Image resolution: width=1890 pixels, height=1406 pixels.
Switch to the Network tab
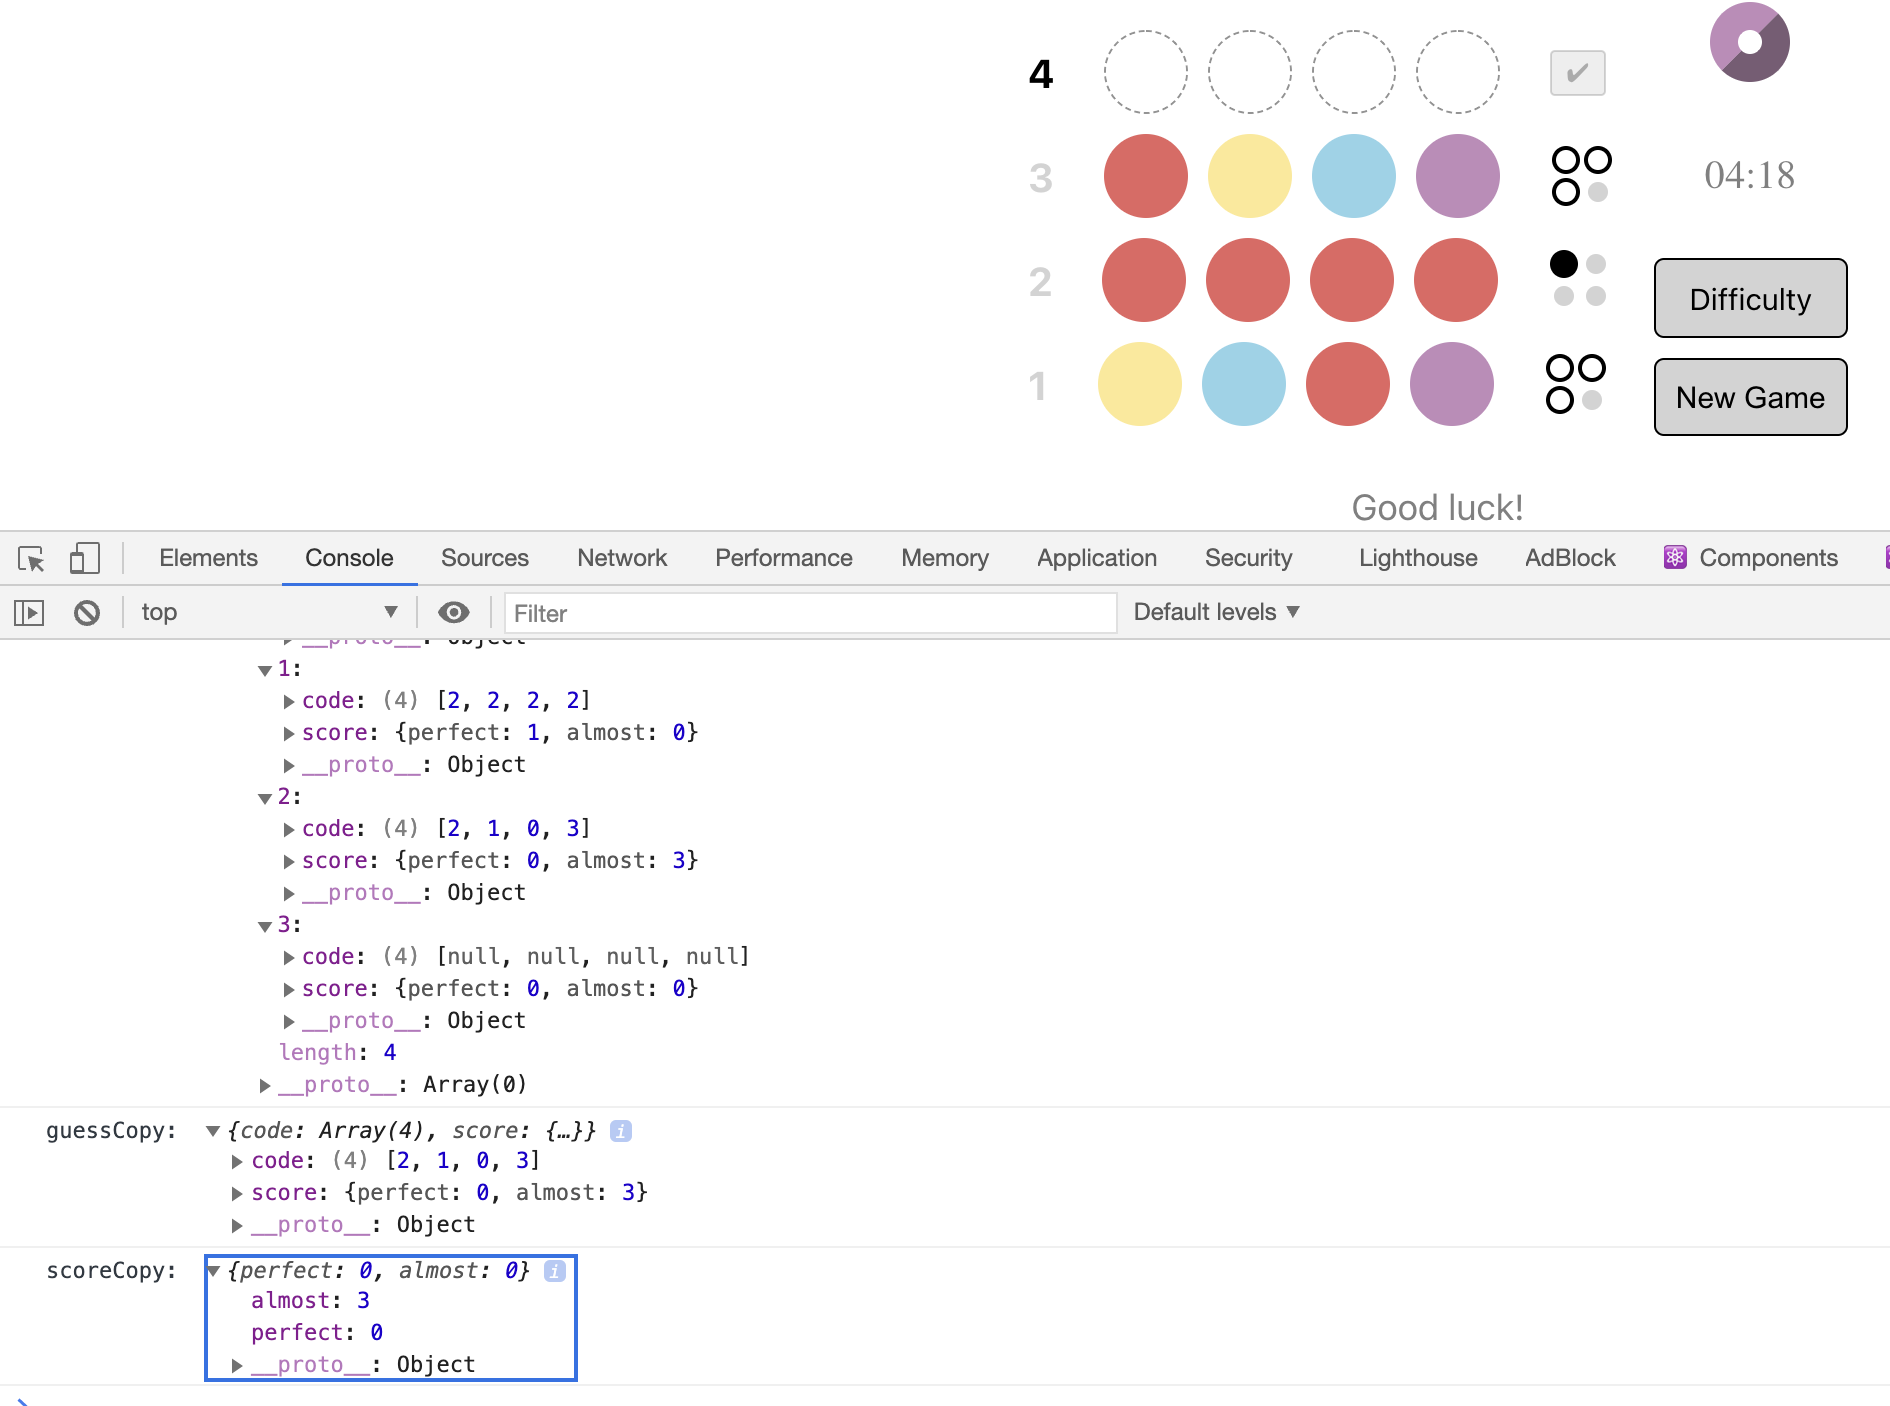click(x=622, y=558)
